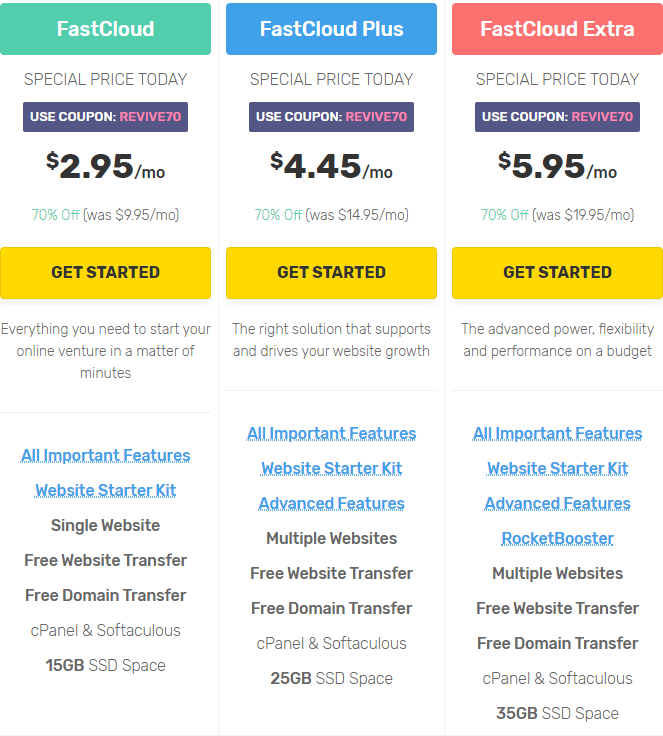Click Get Started under FastCloud Plus
The width and height of the screenshot is (663, 736).
331,272
